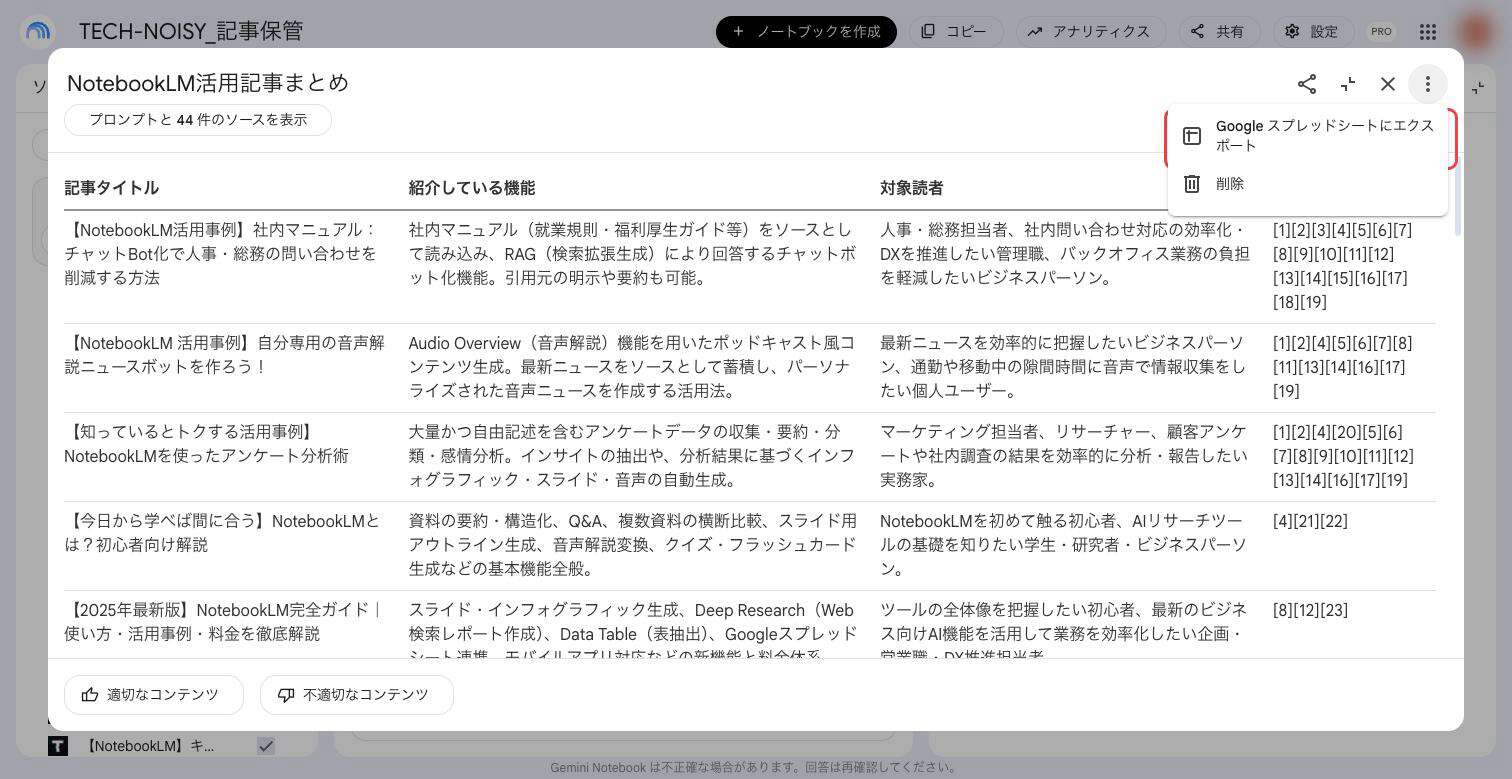The image size is (1512, 779).
Task: Click the collapse-view icon beside the dialog close button
Action: pos(1348,84)
